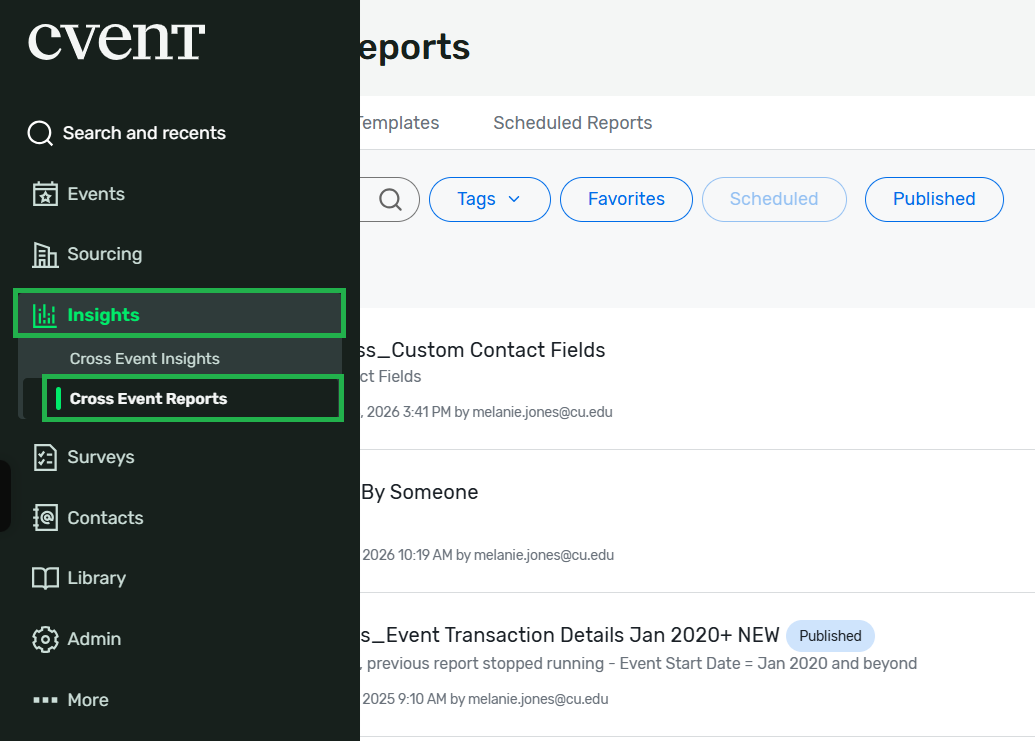1035x741 pixels.
Task: Collapse the Insights menu label
Action: coord(103,315)
